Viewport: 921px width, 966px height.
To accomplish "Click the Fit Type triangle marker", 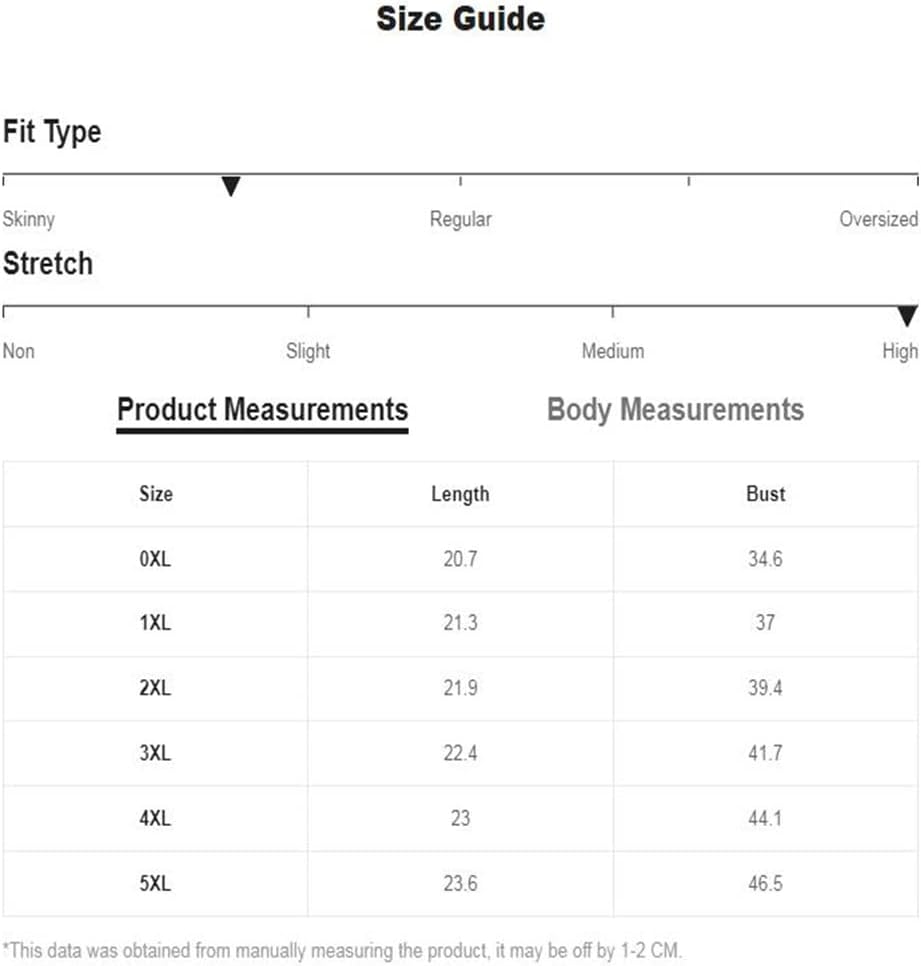I will [x=230, y=186].
